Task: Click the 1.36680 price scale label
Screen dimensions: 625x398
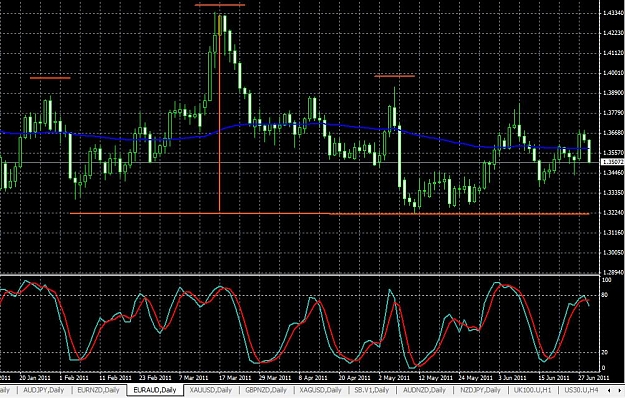Action: pos(613,132)
